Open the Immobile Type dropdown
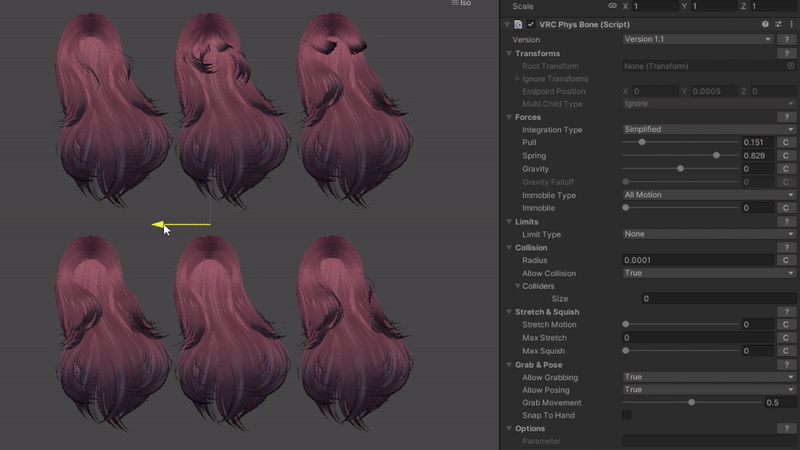The width and height of the screenshot is (800, 450). 708,195
